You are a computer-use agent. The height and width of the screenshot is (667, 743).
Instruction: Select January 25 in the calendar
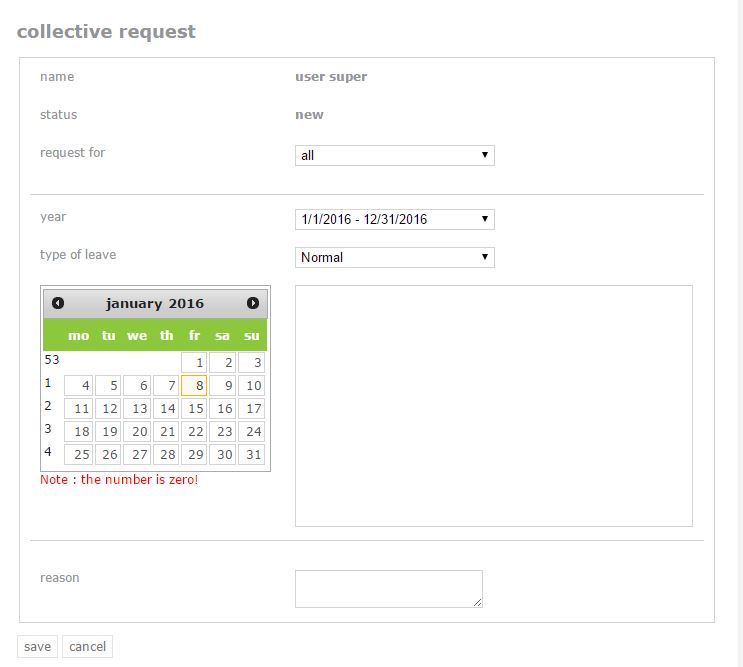[78, 454]
